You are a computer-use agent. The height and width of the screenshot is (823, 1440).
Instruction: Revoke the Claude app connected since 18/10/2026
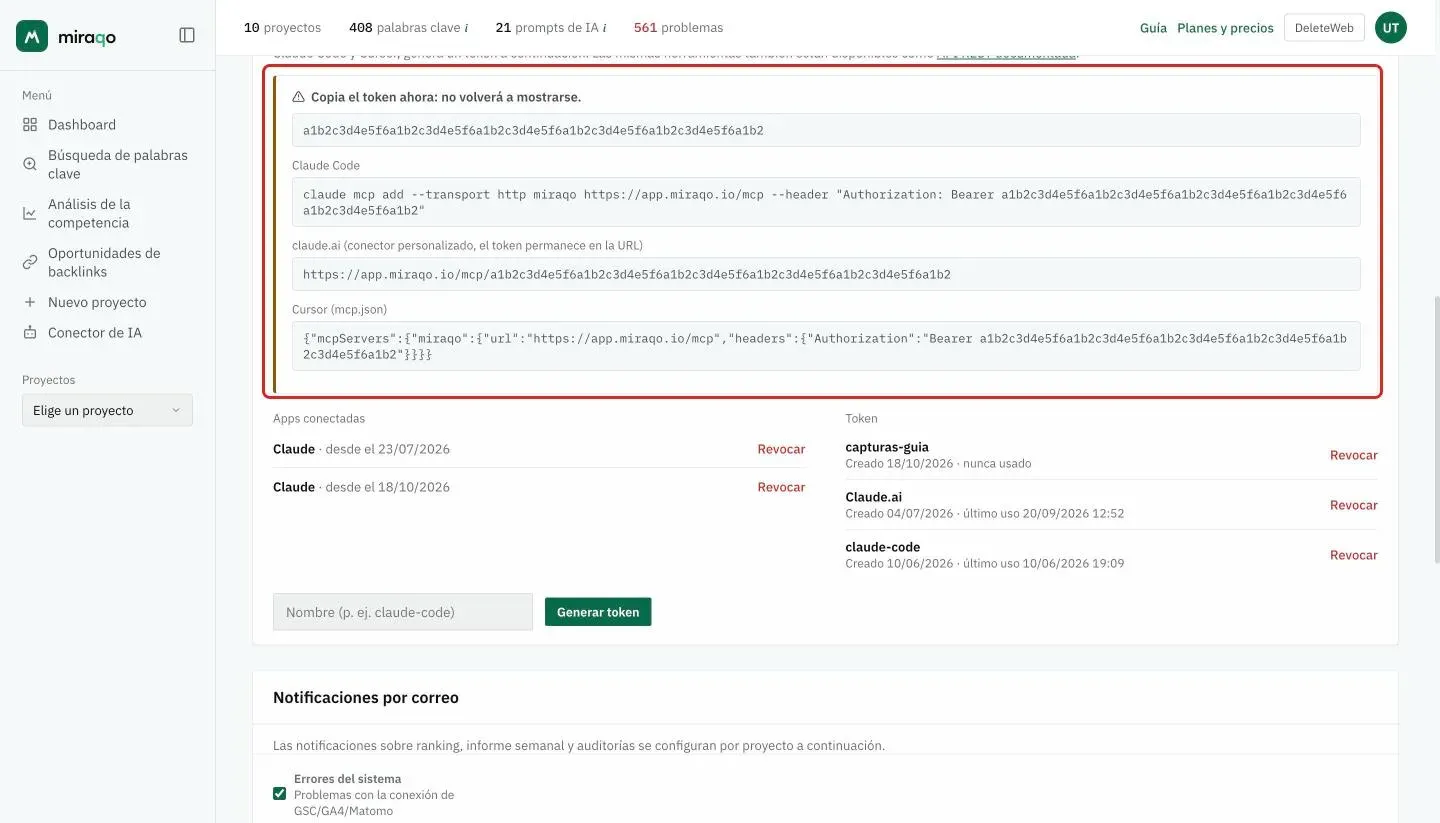pos(781,487)
